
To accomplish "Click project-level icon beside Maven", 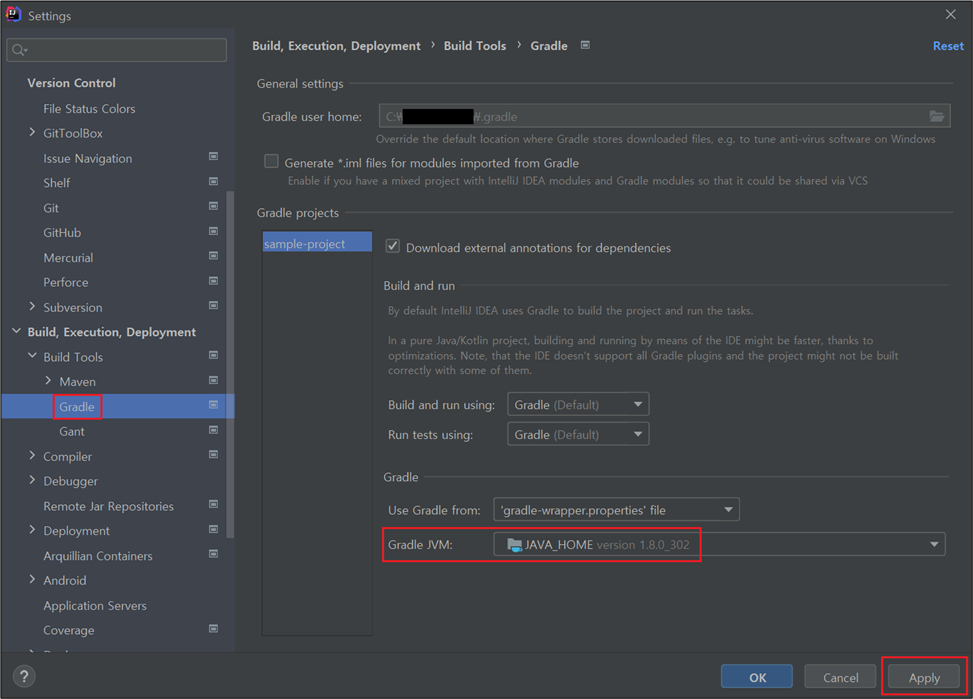I will 213,380.
